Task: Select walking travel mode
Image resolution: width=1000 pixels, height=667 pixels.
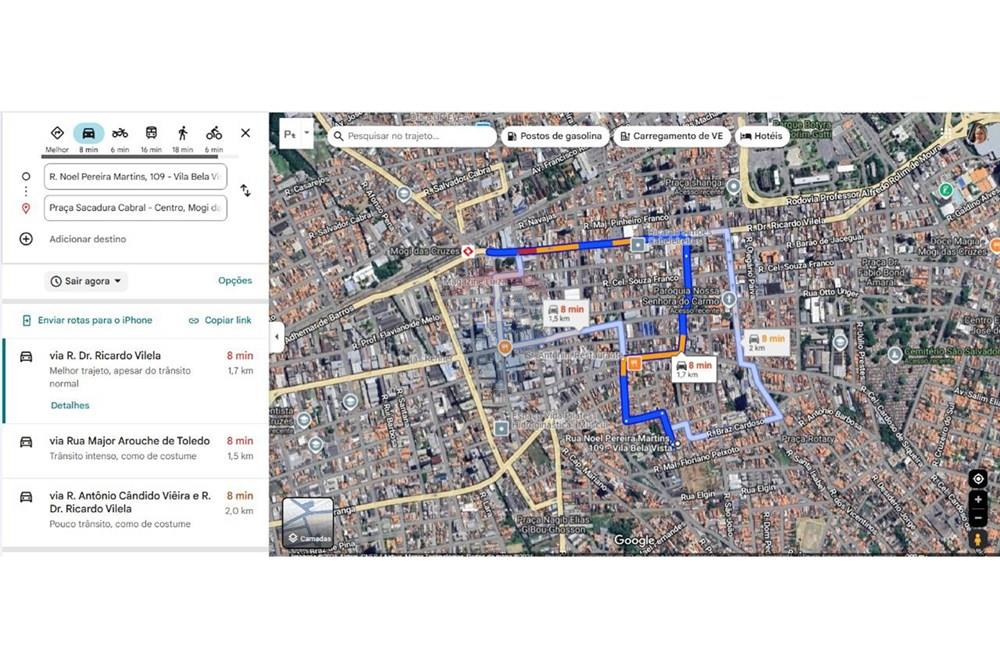Action: pos(182,134)
